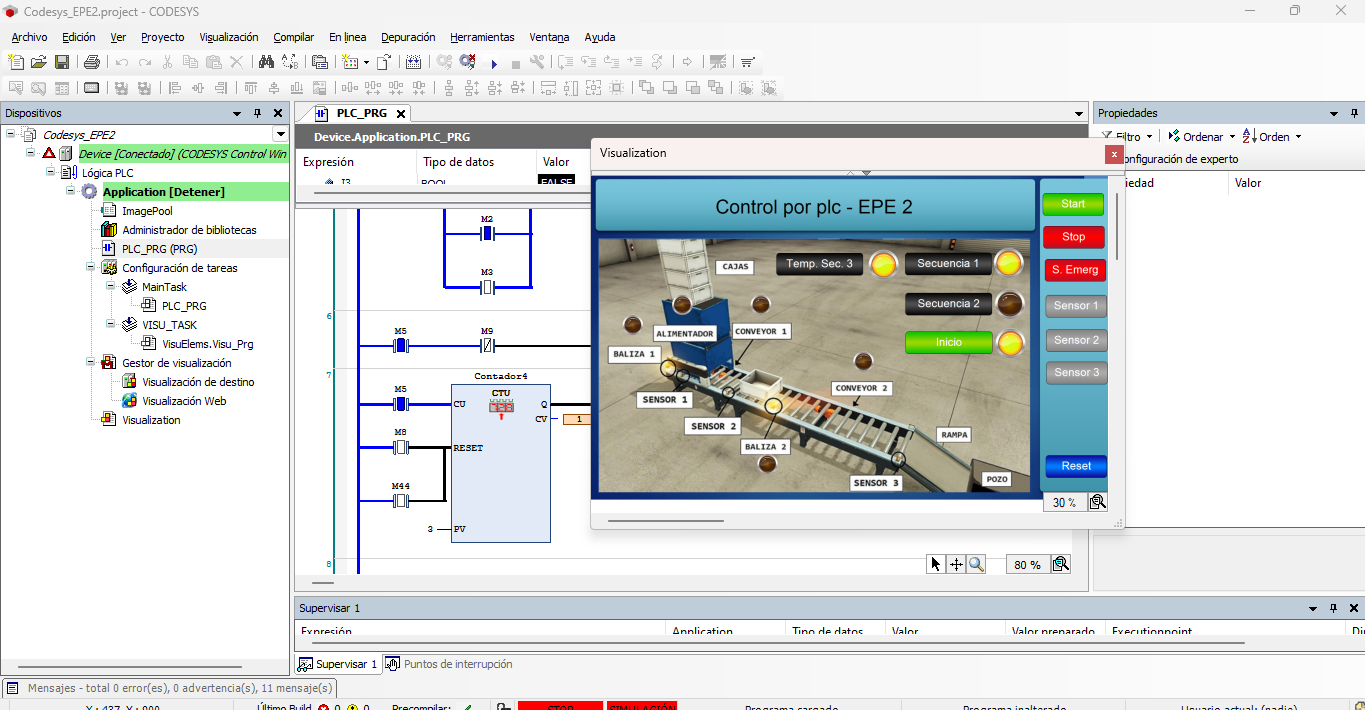Toggle the Sensor 3 button in visualization
1365x710 pixels.
click(1076, 373)
